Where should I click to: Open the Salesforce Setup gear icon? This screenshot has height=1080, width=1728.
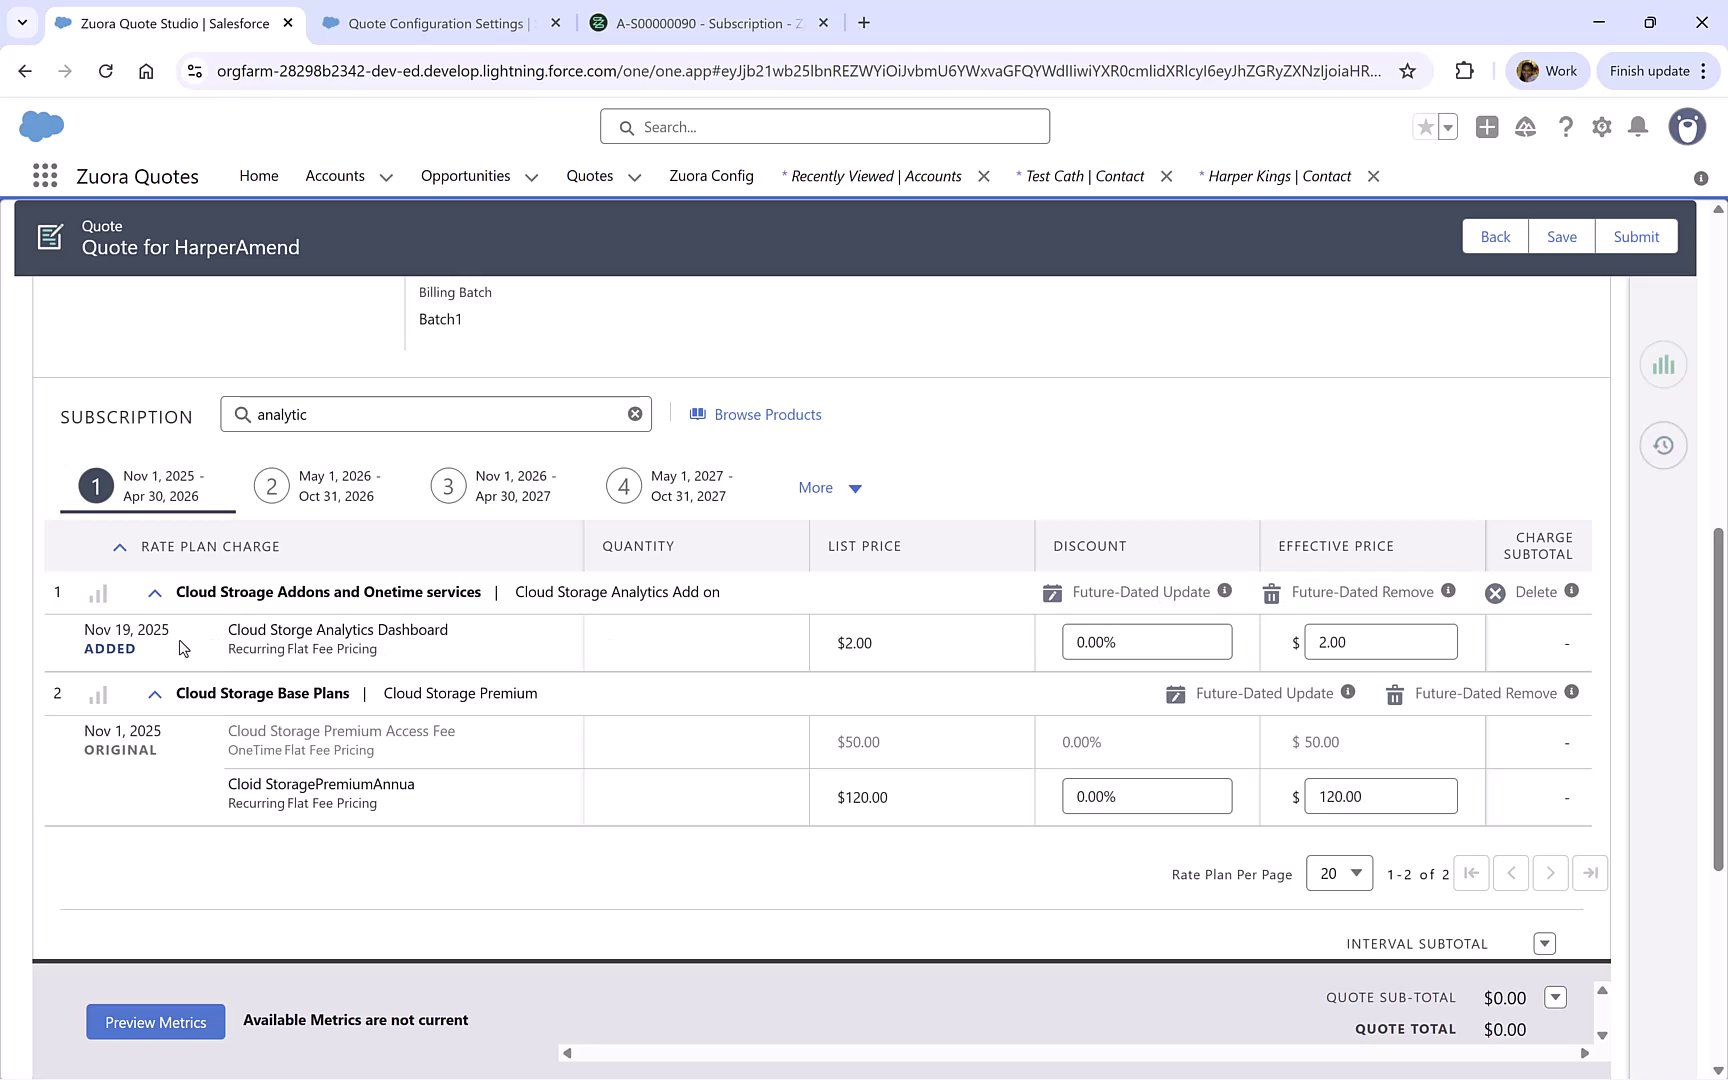click(x=1602, y=127)
